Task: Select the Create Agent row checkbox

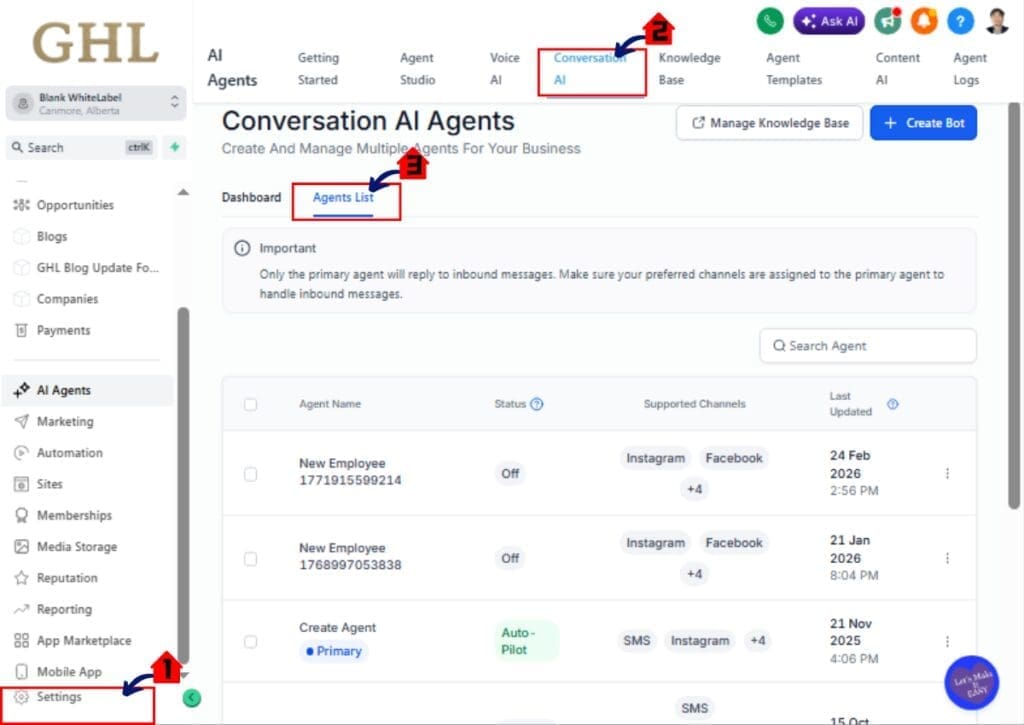Action: (x=251, y=638)
